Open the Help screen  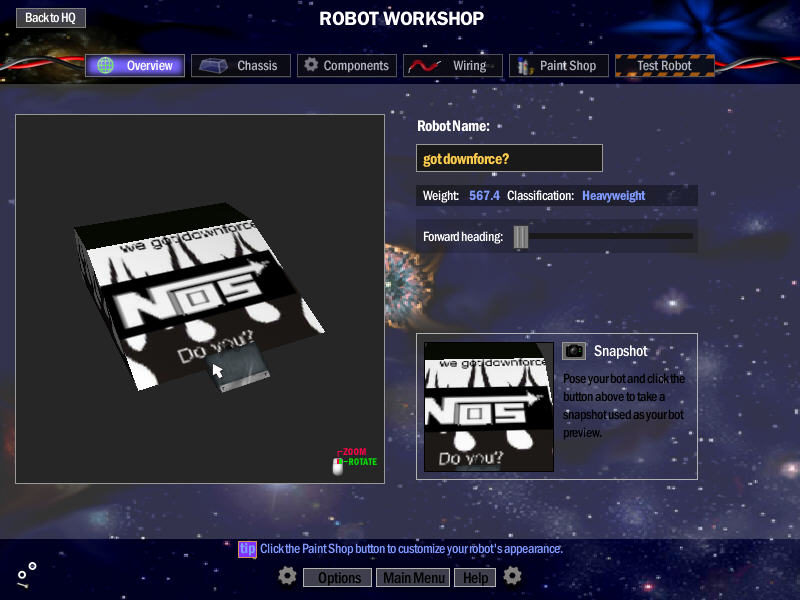[x=475, y=578]
